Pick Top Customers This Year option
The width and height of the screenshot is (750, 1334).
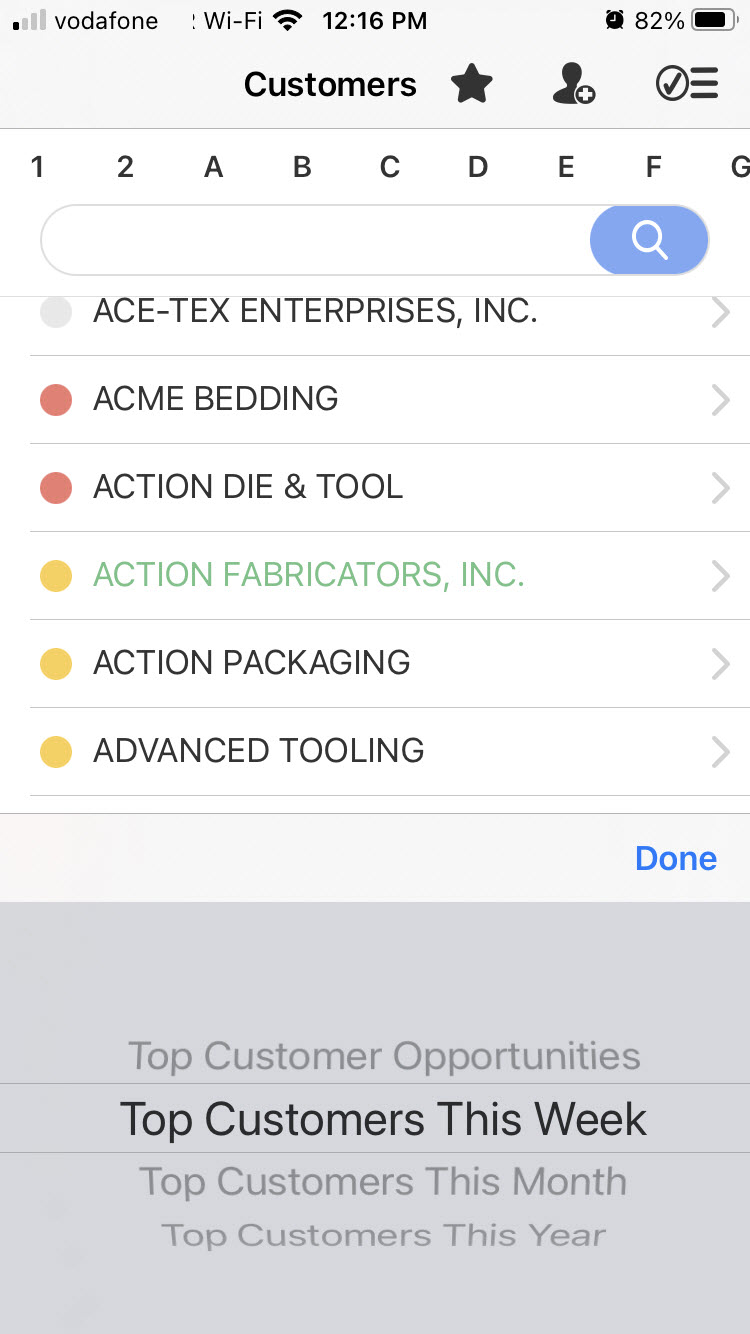coord(384,1235)
